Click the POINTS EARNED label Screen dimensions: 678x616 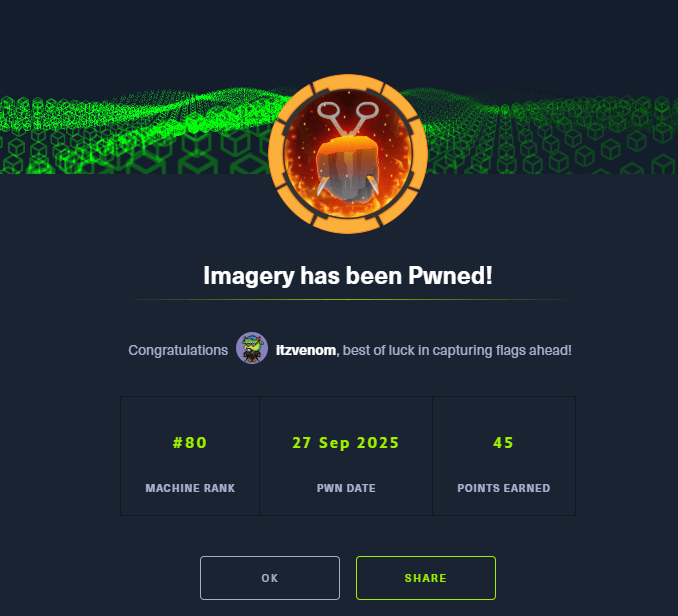504,488
